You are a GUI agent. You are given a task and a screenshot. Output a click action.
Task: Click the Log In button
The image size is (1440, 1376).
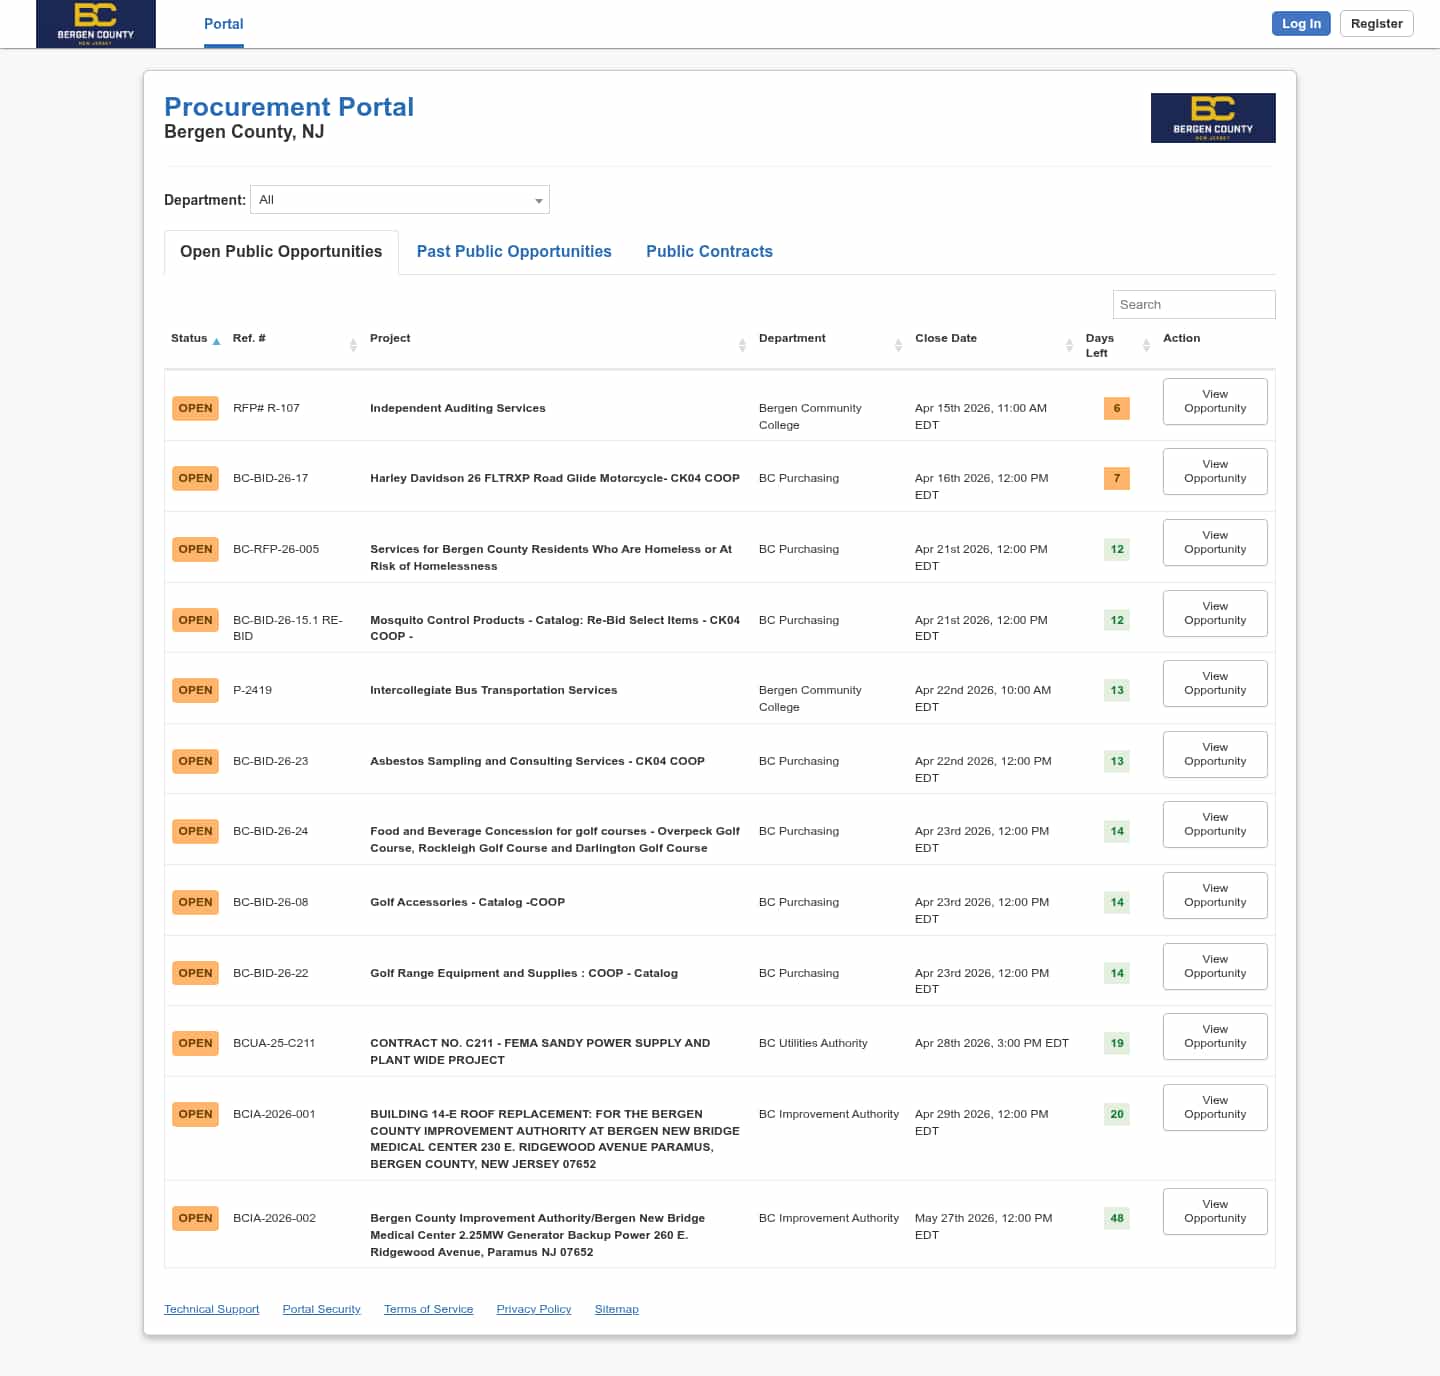pos(1301,24)
